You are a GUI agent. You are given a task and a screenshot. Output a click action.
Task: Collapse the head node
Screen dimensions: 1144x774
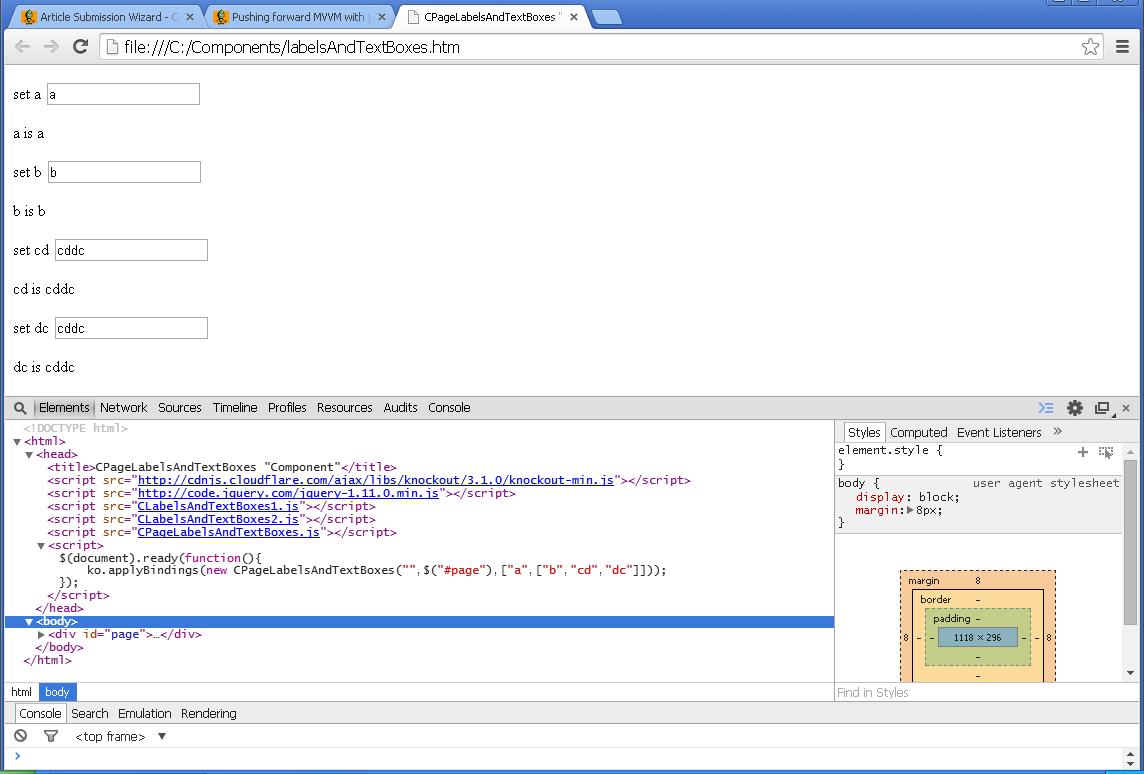tap(29, 454)
